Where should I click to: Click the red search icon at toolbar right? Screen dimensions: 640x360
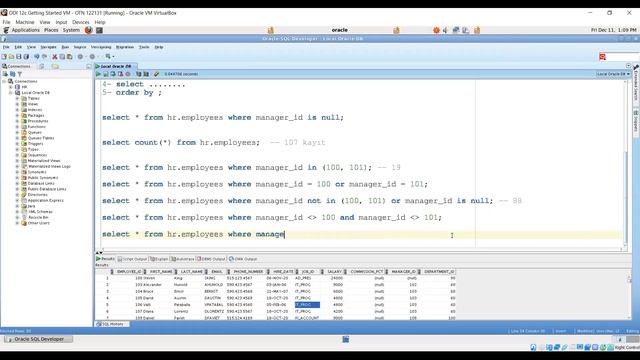coord(602,57)
